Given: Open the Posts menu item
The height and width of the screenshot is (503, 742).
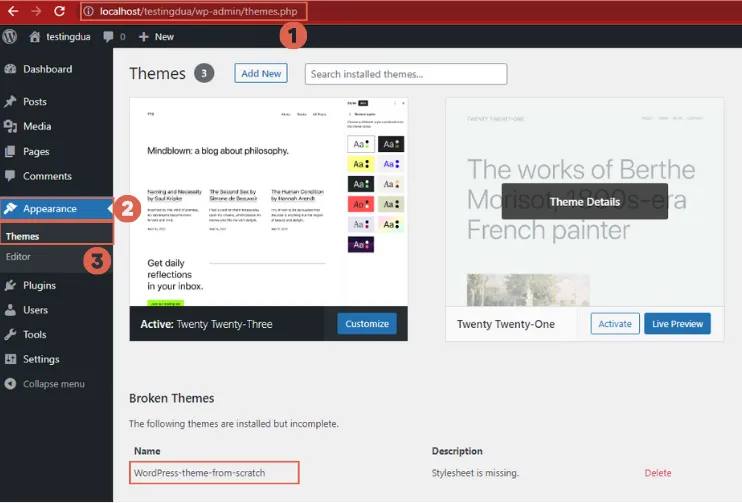Looking at the screenshot, I should click(x=35, y=102).
